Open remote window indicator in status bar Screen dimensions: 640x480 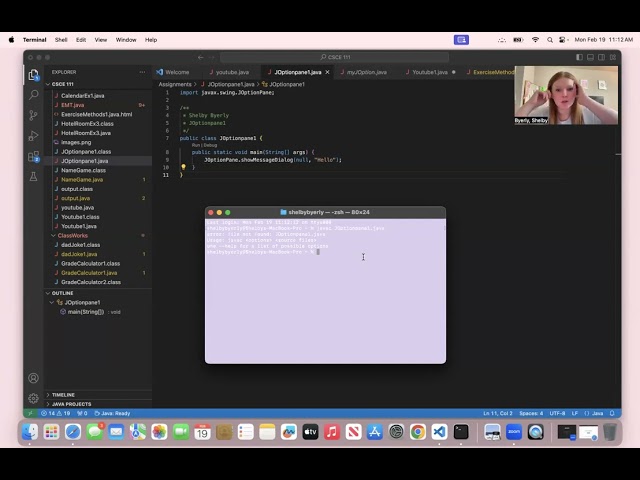pos(30,413)
